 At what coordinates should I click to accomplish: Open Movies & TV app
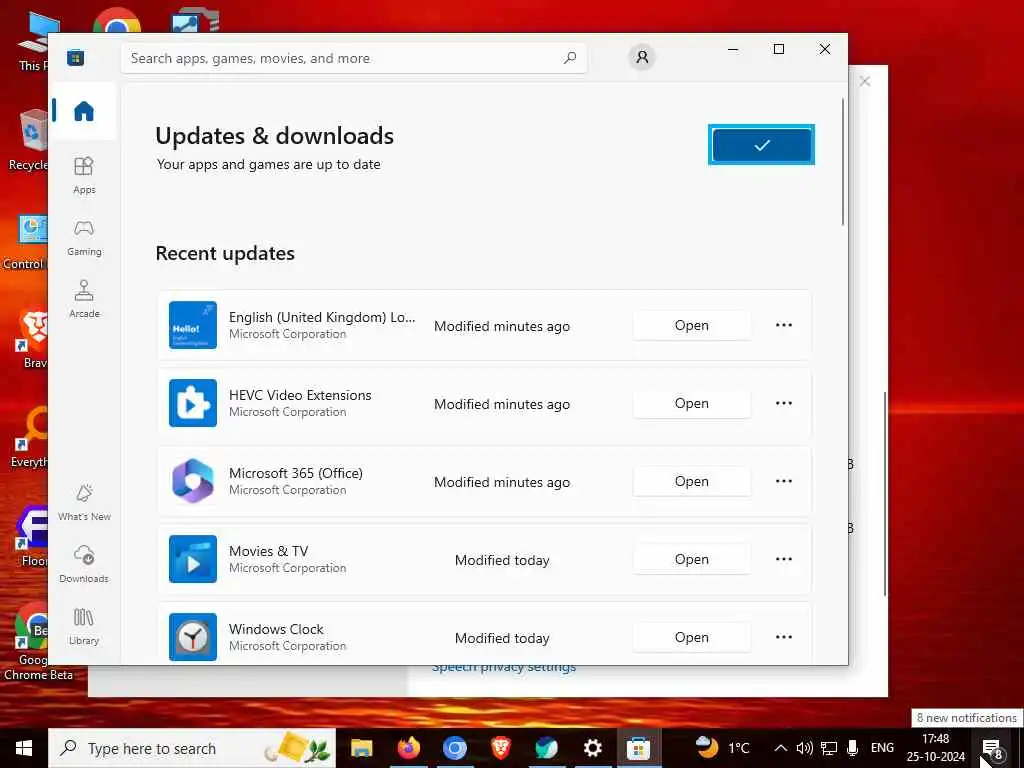692,559
